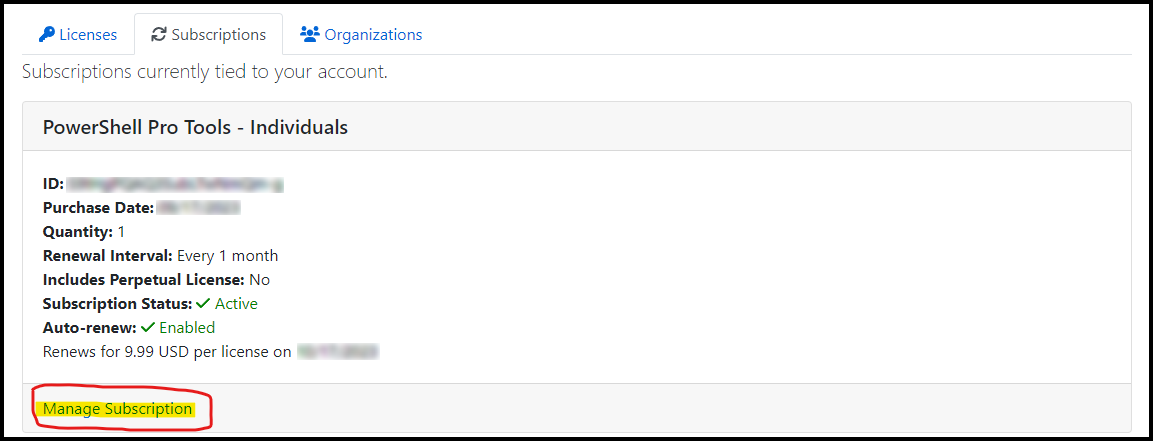Open the Licenses tab
Viewport: 1153px width, 441px height.
(x=78, y=35)
